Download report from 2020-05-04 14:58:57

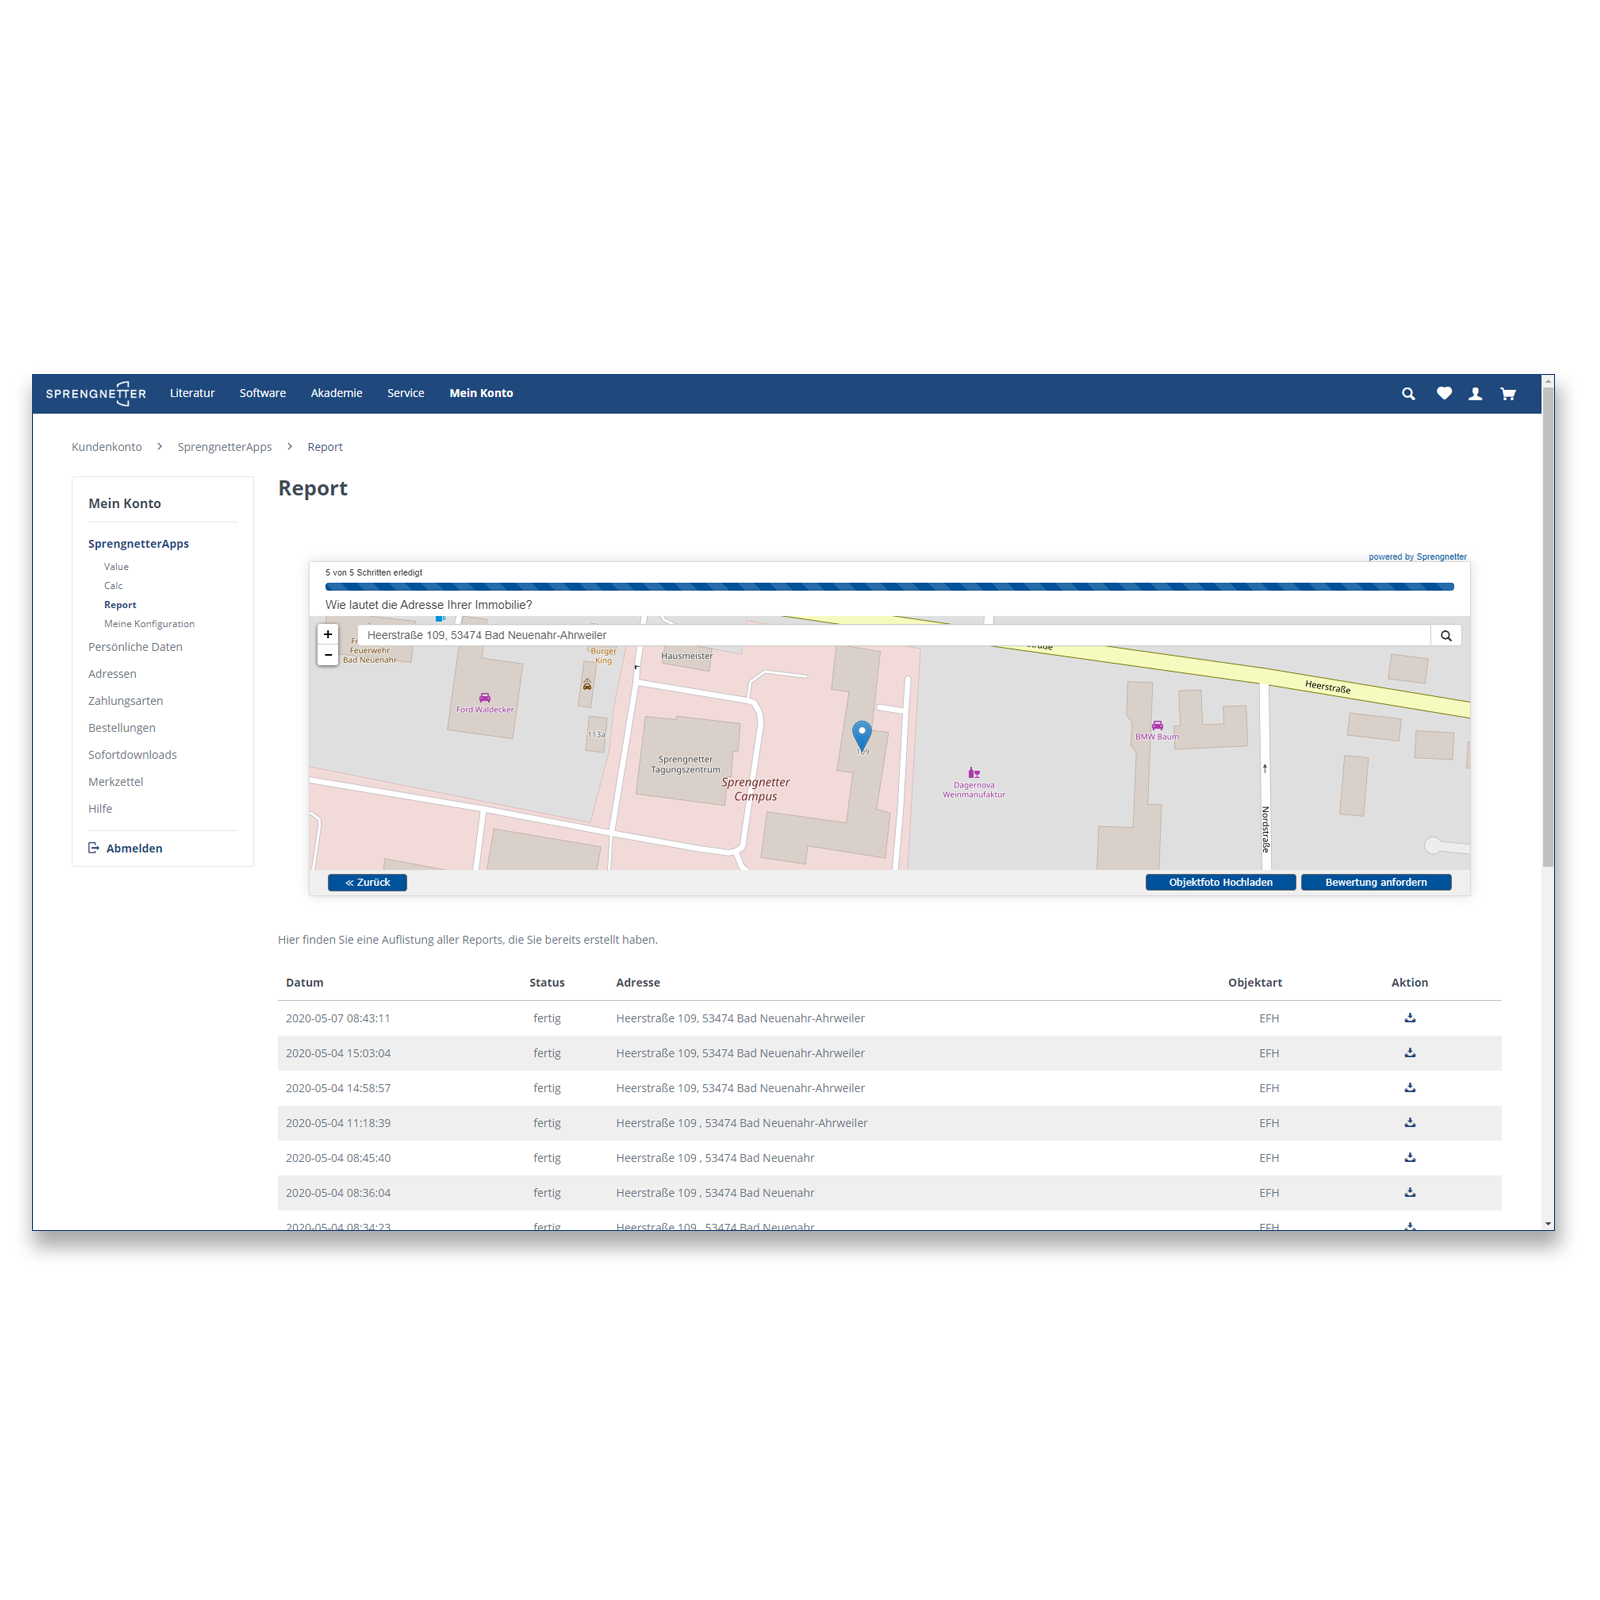pos(1410,1088)
